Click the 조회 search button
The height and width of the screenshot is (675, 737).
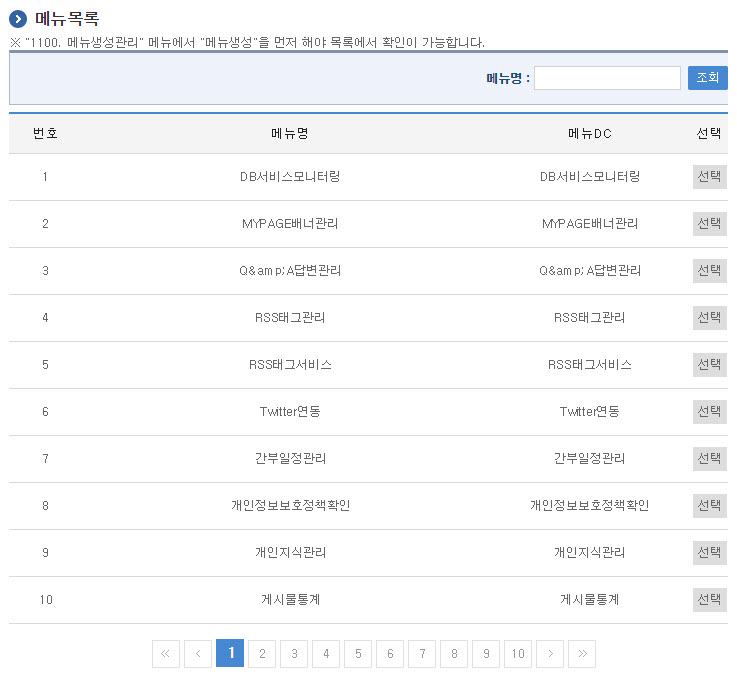[x=707, y=78]
